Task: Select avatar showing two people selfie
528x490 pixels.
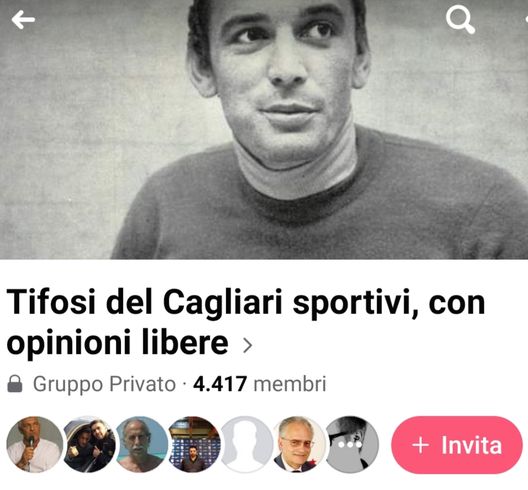Action: (x=89, y=445)
